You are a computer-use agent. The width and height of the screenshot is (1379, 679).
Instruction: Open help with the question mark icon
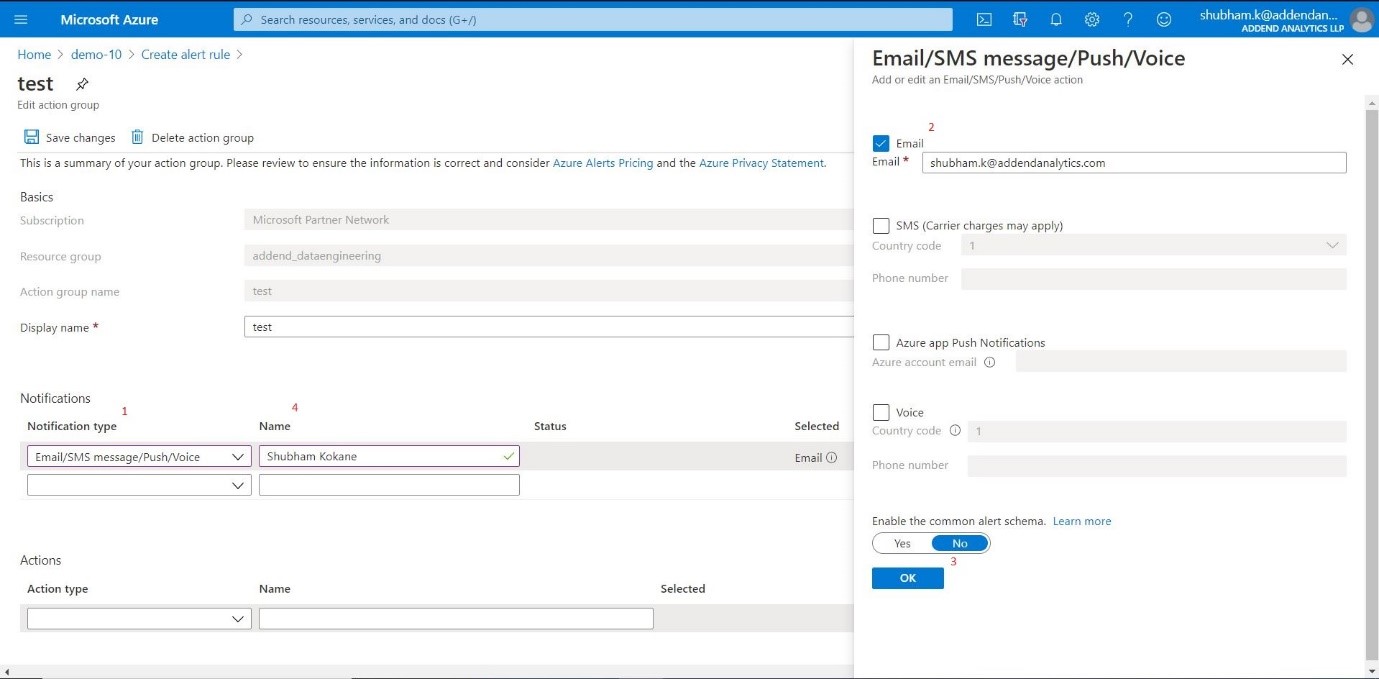point(1126,18)
